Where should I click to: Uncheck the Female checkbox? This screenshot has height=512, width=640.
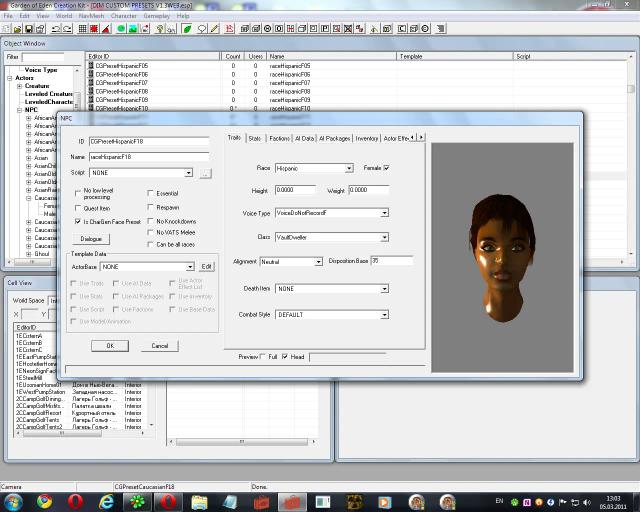(387, 167)
